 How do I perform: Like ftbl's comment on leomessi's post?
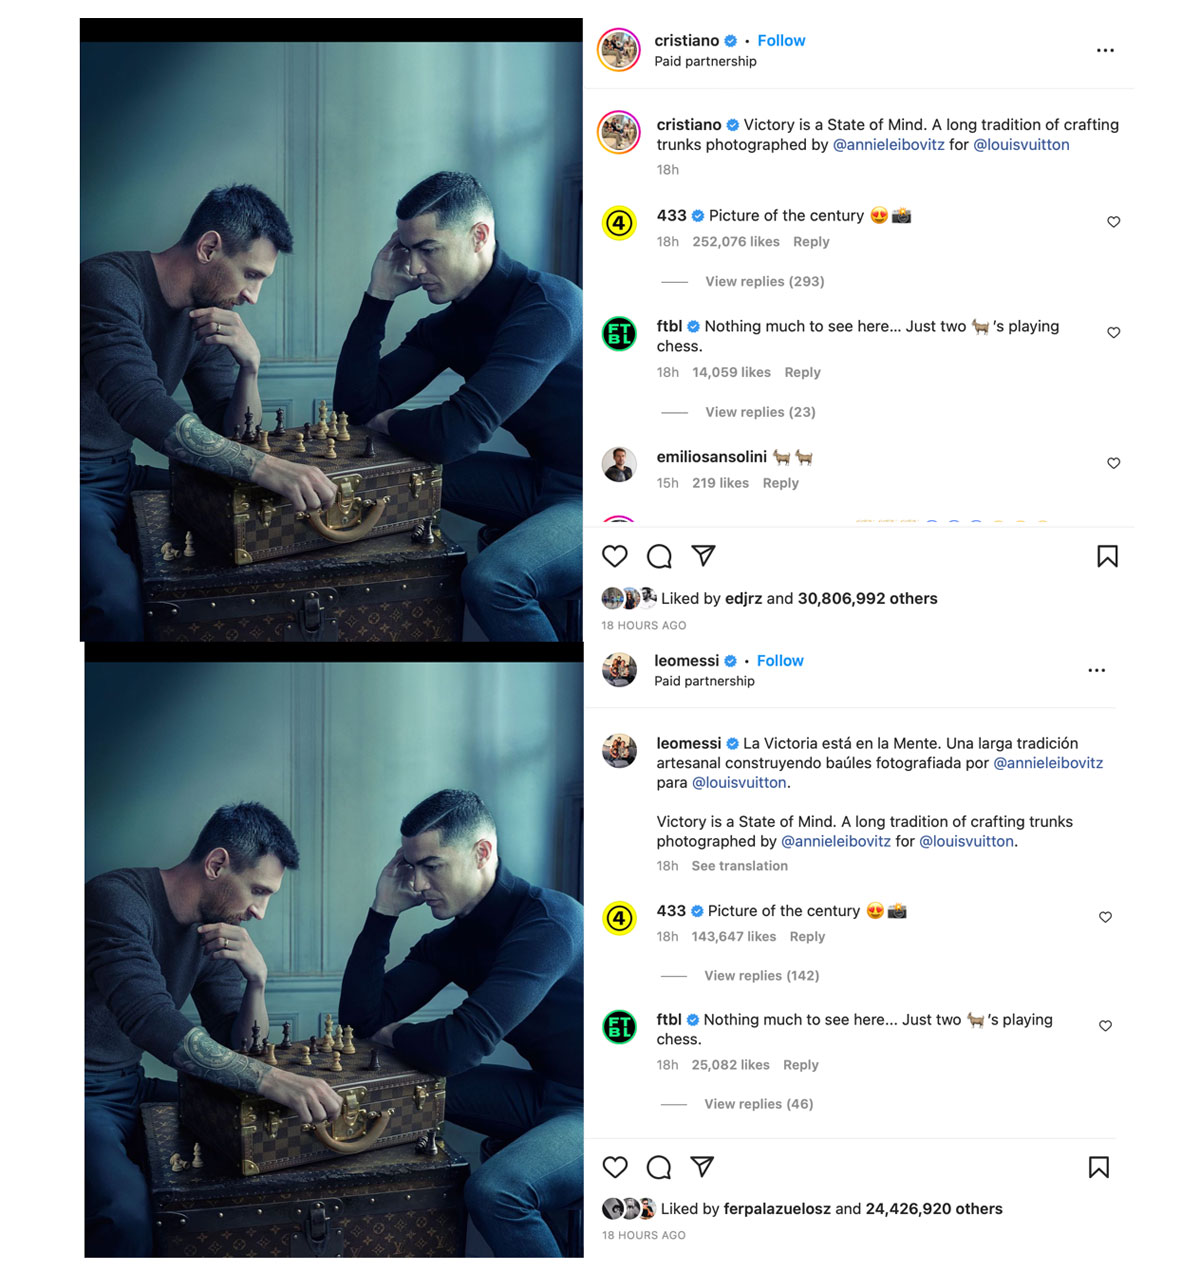coord(1105,1026)
